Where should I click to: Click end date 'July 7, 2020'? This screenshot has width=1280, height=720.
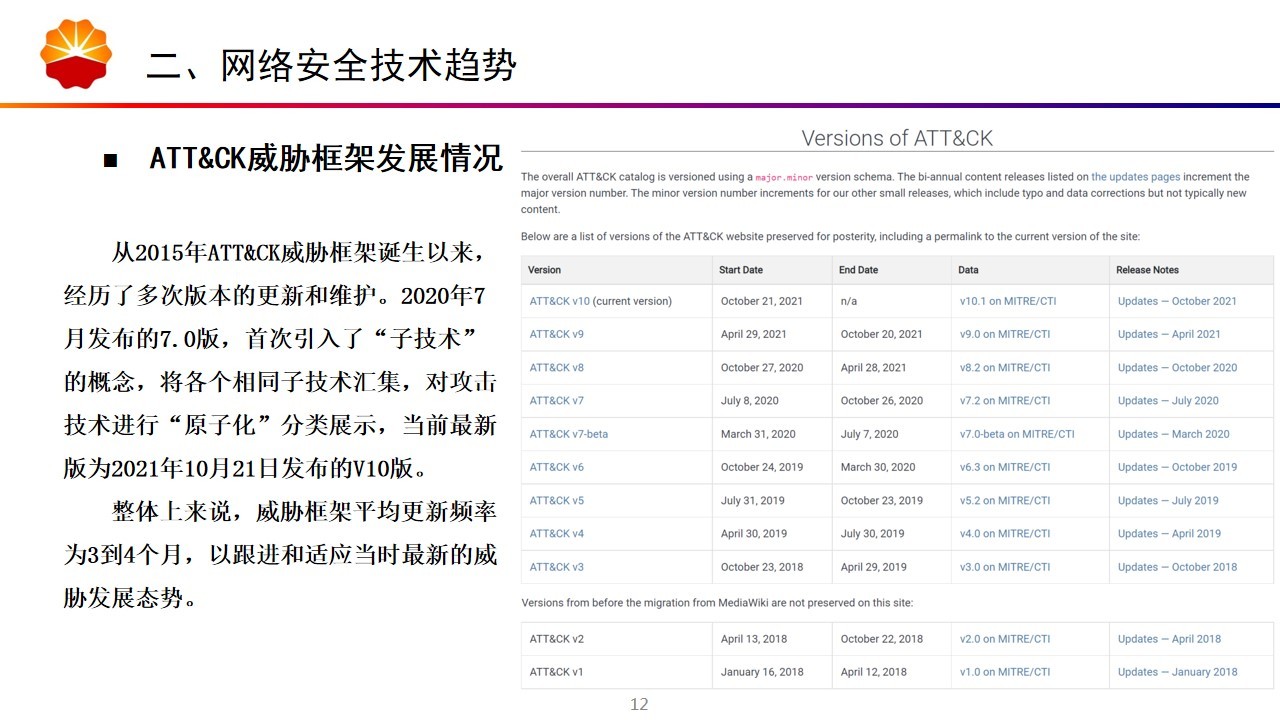(x=870, y=434)
